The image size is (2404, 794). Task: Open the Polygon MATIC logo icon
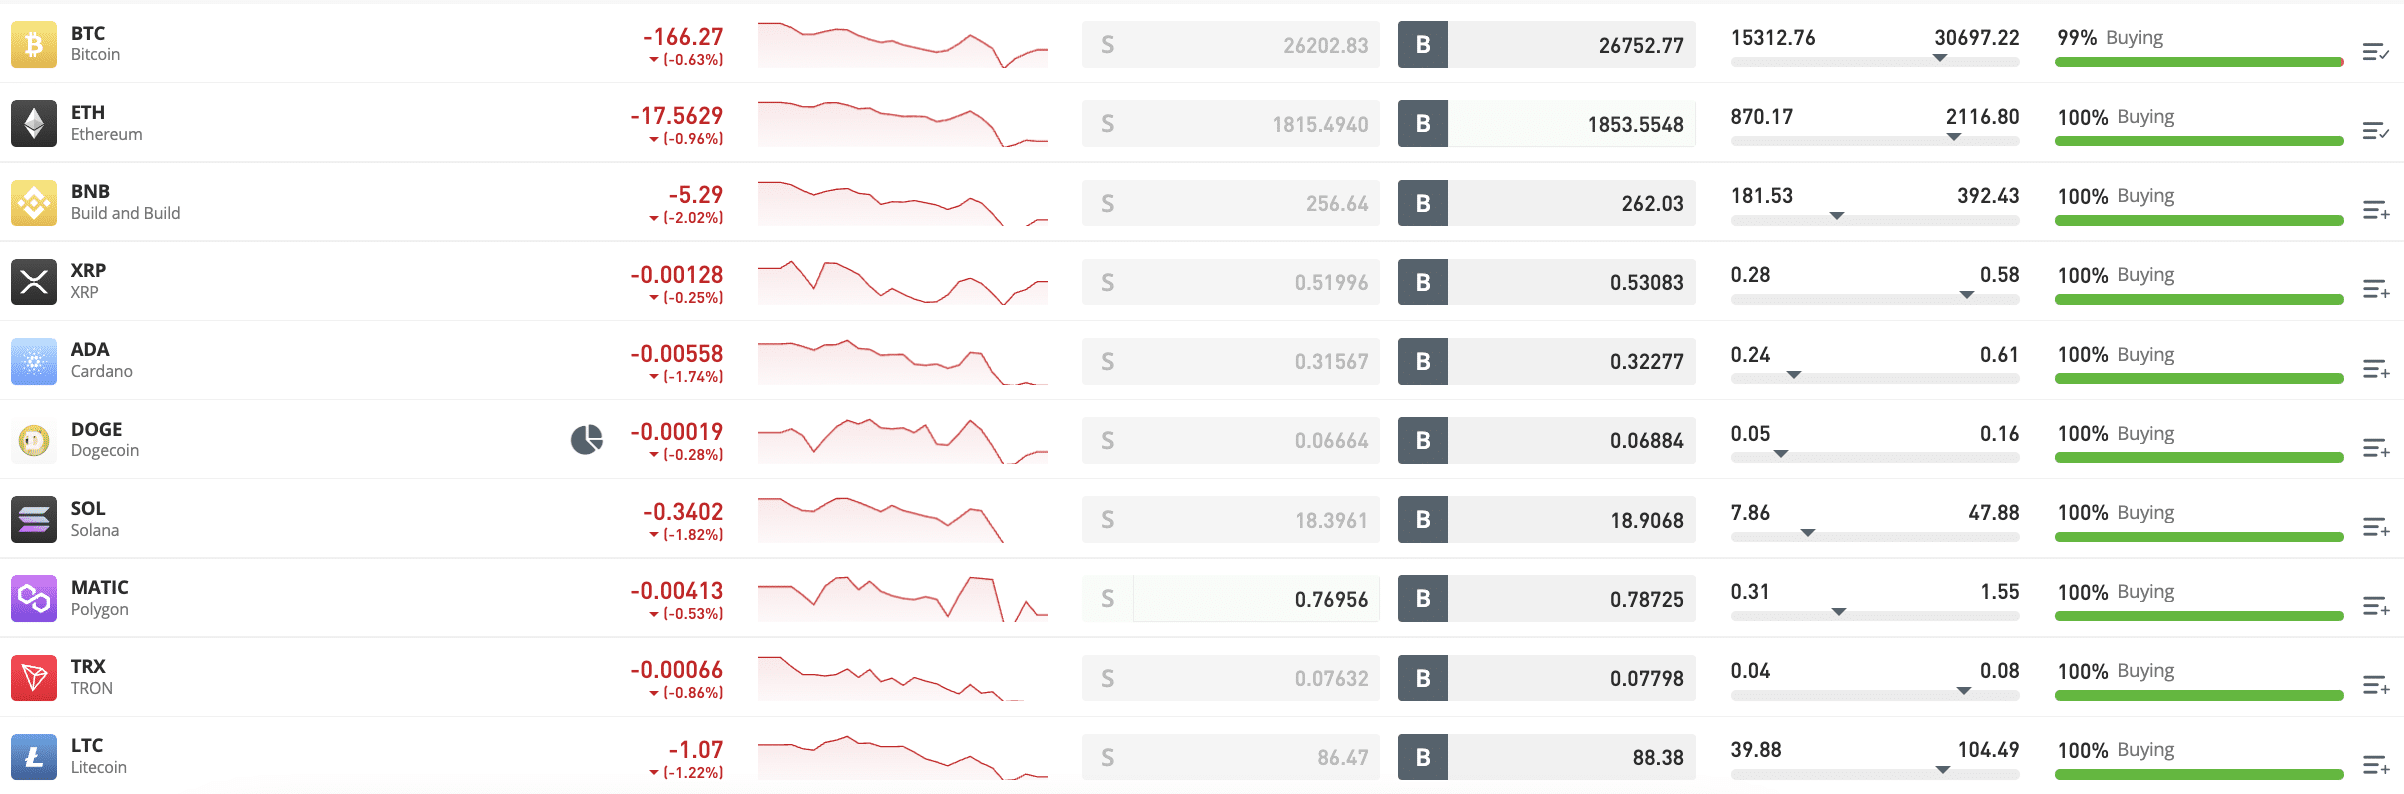pyautogui.click(x=34, y=598)
